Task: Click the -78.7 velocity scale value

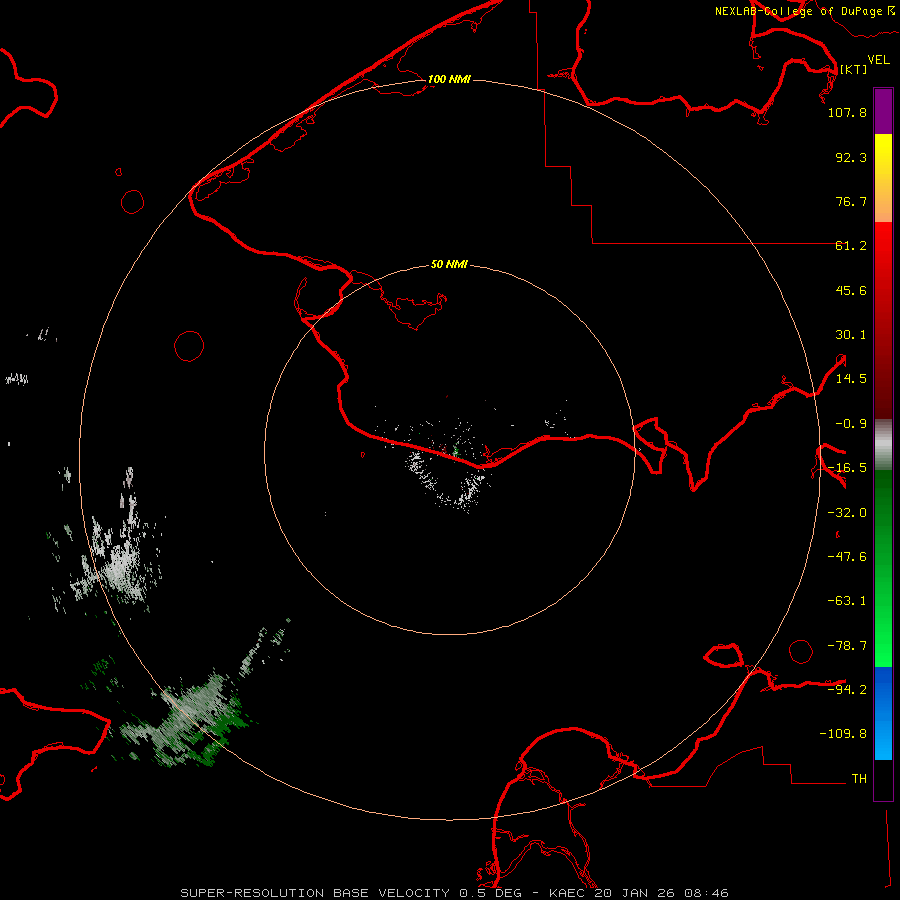Action: [847, 646]
